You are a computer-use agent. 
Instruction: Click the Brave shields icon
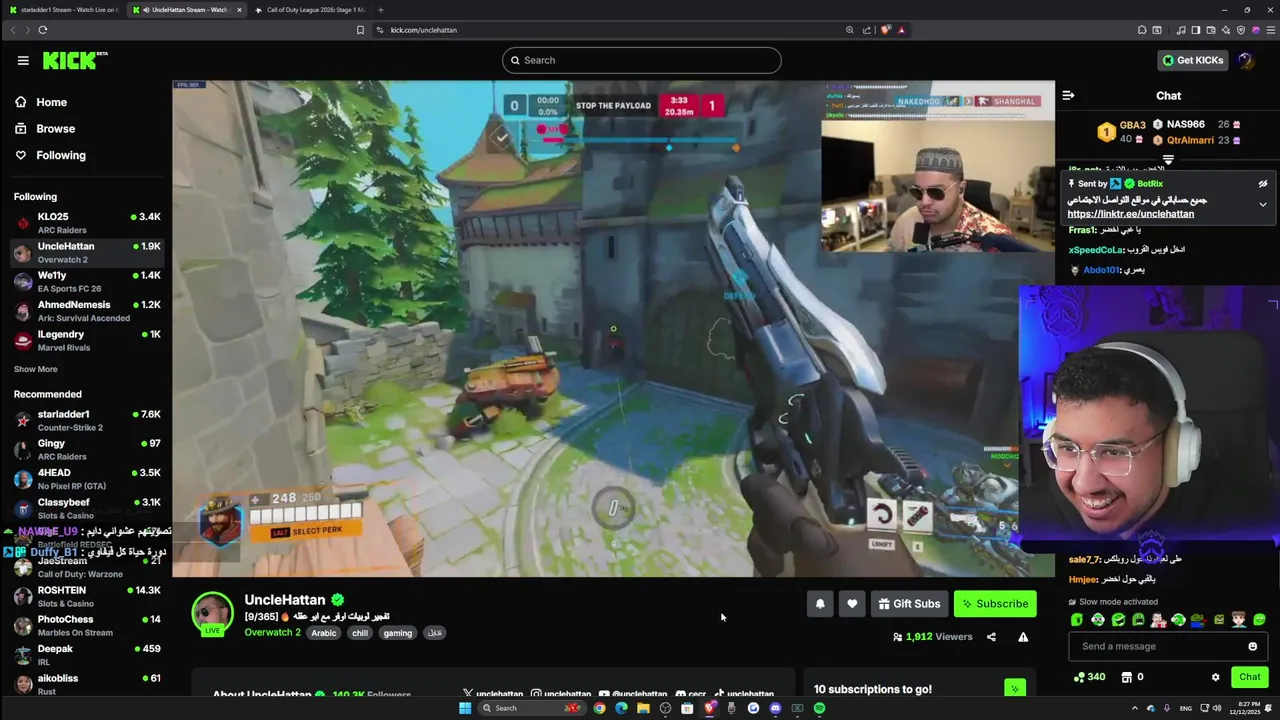(x=885, y=30)
